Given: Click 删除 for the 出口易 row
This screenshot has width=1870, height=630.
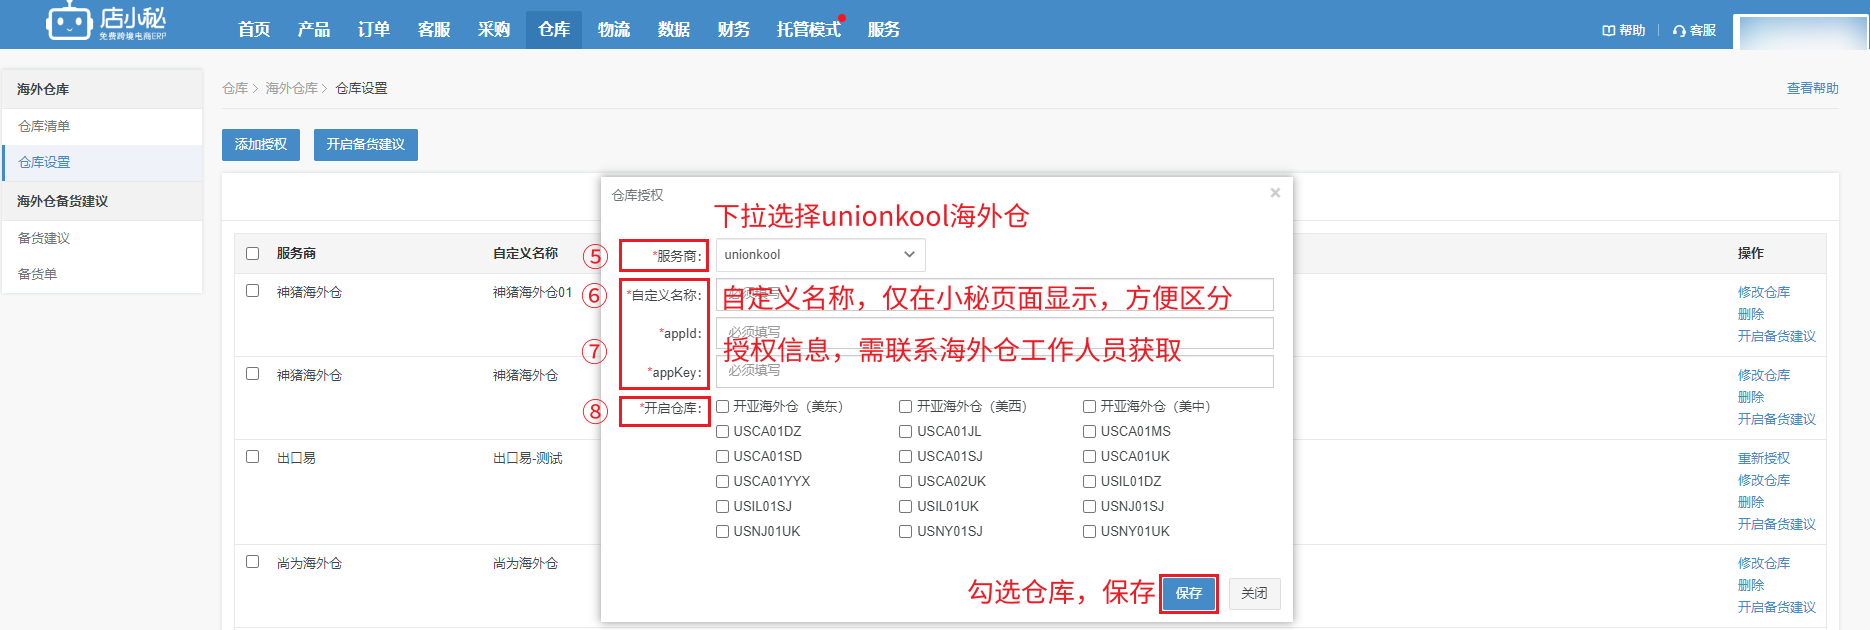Looking at the screenshot, I should click(x=1751, y=502).
